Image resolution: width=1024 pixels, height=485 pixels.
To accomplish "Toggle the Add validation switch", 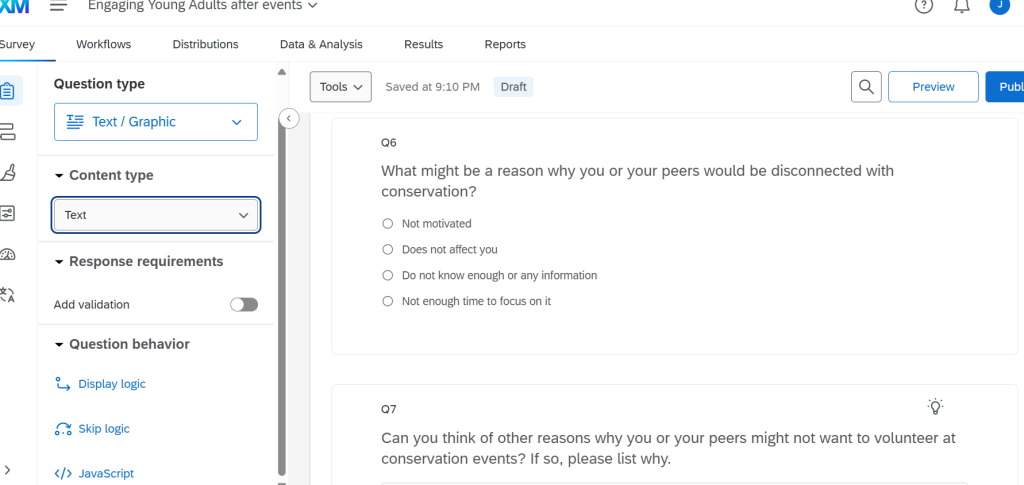I will pyautogui.click(x=244, y=304).
